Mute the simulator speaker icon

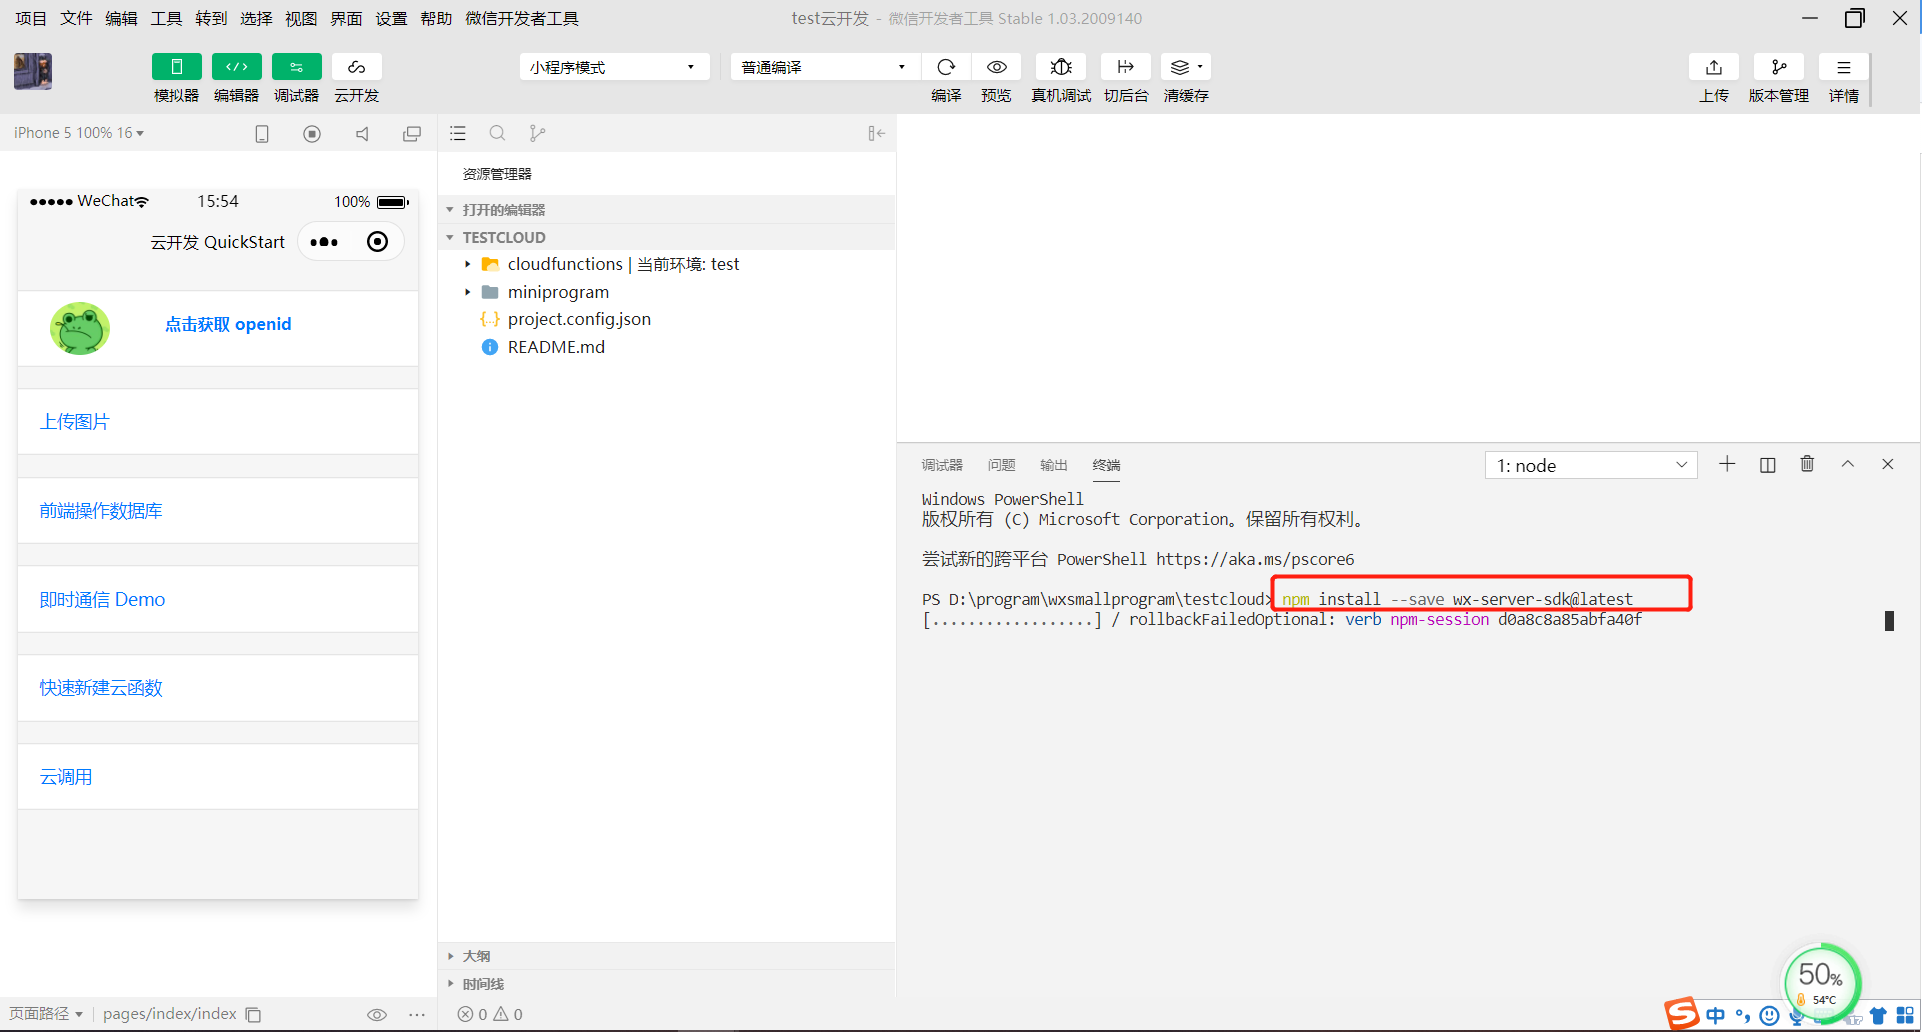click(362, 133)
